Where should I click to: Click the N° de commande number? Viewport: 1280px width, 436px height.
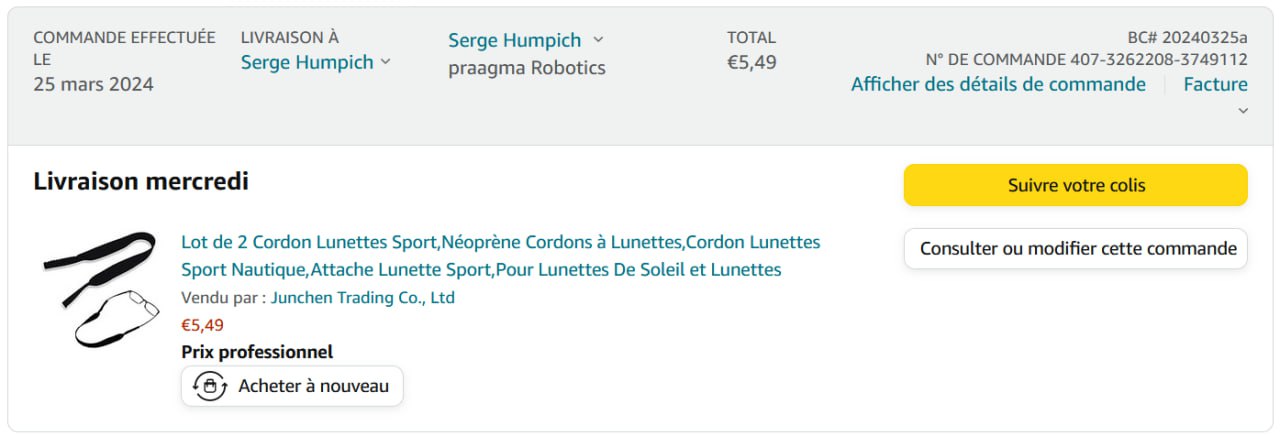[x=1159, y=59]
